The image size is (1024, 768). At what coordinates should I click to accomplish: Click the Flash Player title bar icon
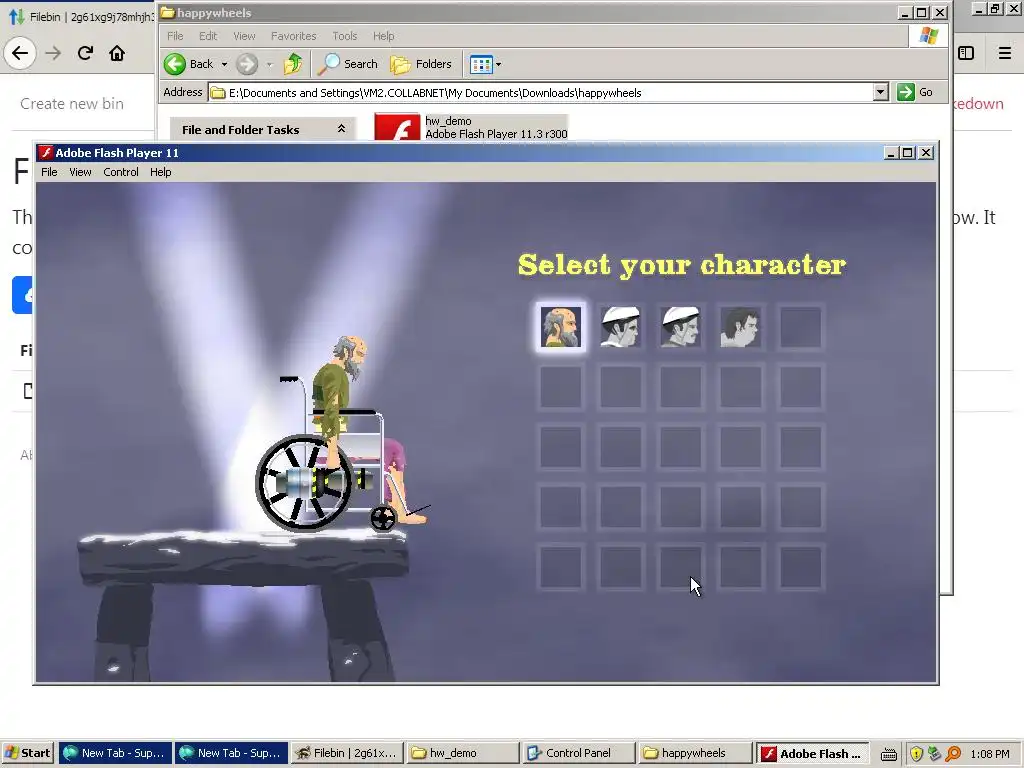coord(46,153)
